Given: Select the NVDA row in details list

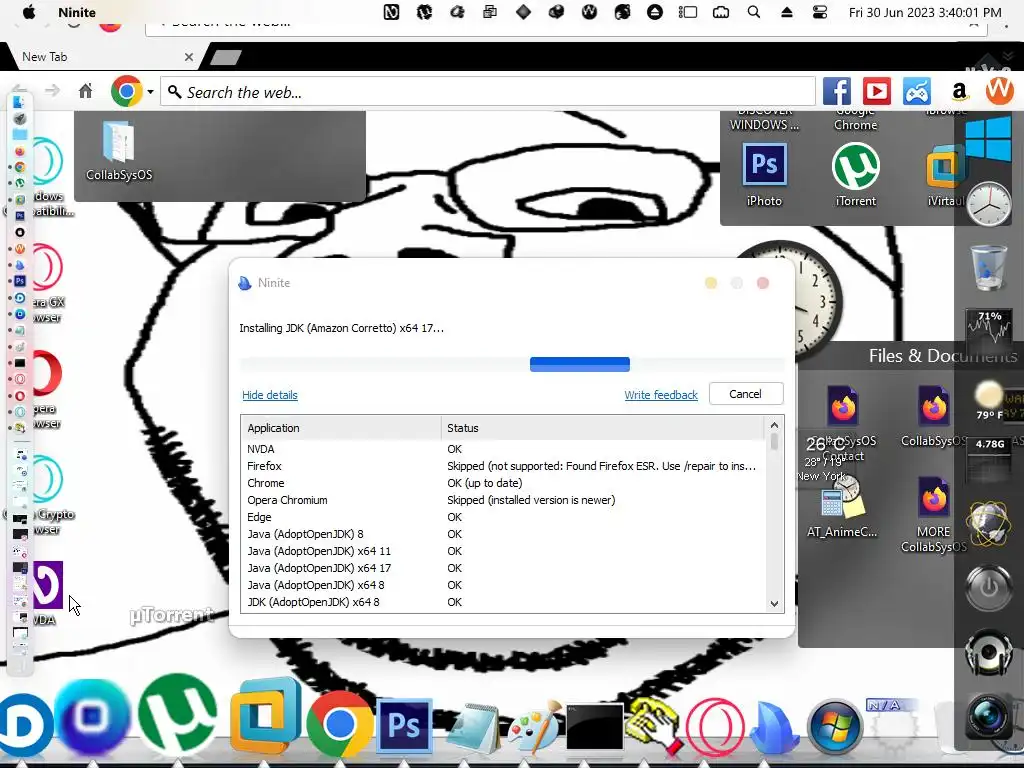Looking at the screenshot, I should pos(502,449).
